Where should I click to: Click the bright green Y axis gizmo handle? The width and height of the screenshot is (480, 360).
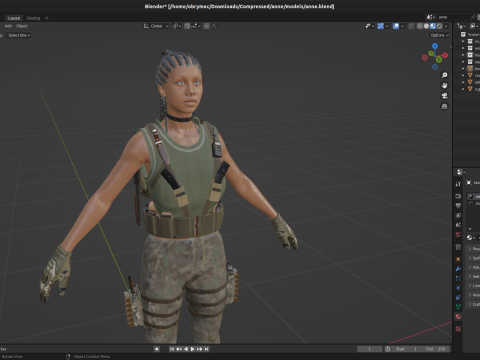point(439,60)
